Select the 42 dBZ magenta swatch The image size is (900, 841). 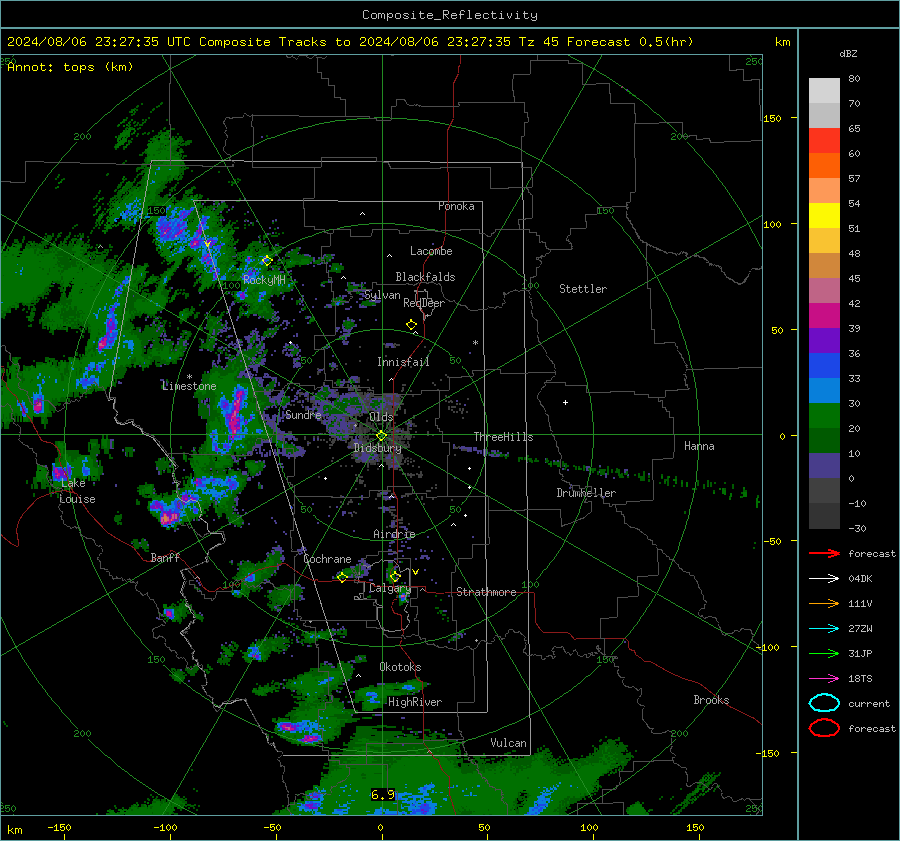click(824, 316)
